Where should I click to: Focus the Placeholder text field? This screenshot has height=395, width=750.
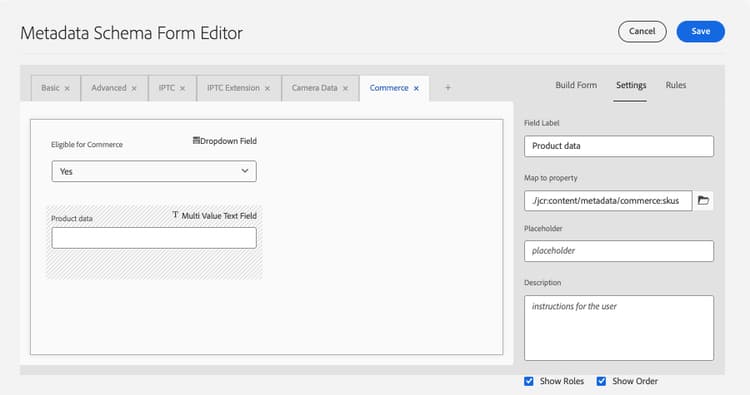[619, 251]
